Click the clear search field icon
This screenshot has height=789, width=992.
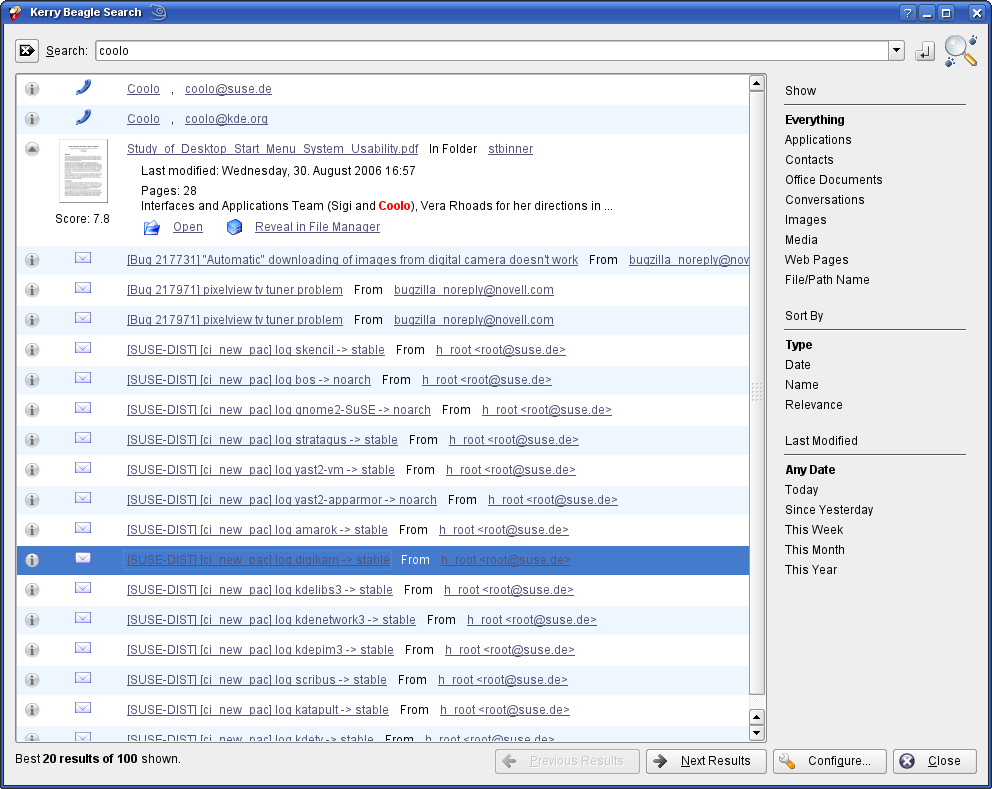click(x=27, y=51)
